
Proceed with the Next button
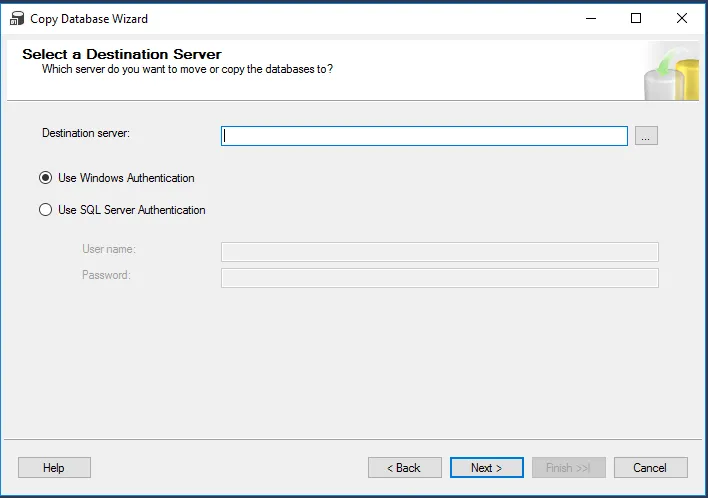point(487,468)
